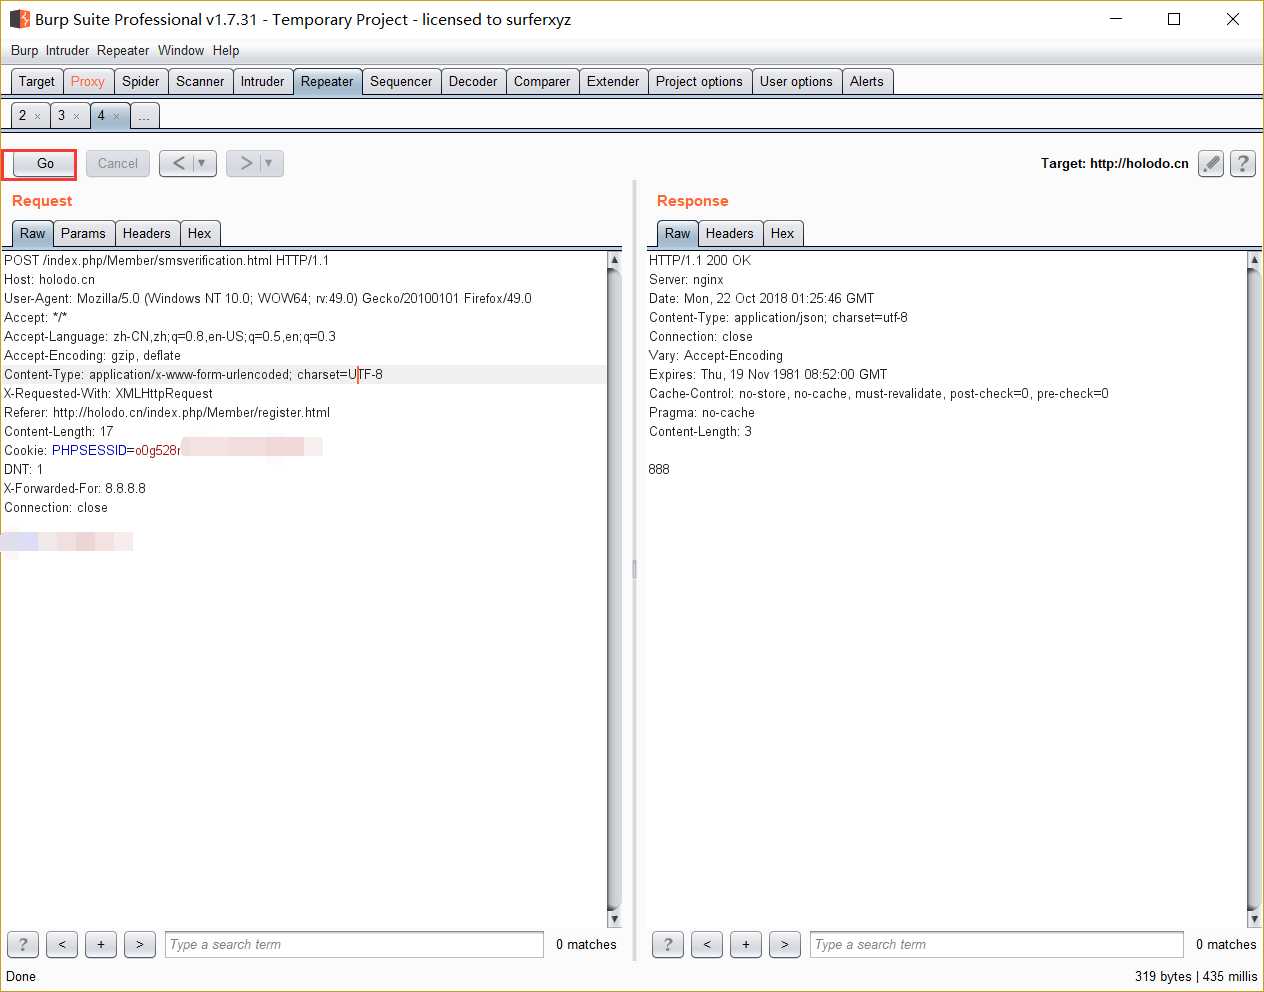Go to previous match in response search
This screenshot has height=992, width=1264.
(707, 944)
